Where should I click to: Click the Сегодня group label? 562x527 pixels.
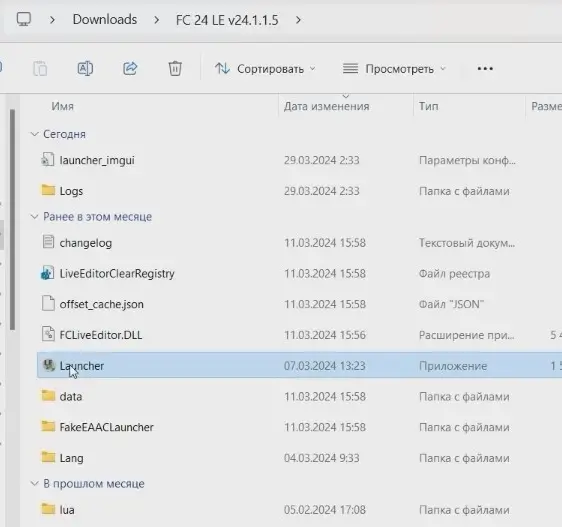click(x=65, y=134)
